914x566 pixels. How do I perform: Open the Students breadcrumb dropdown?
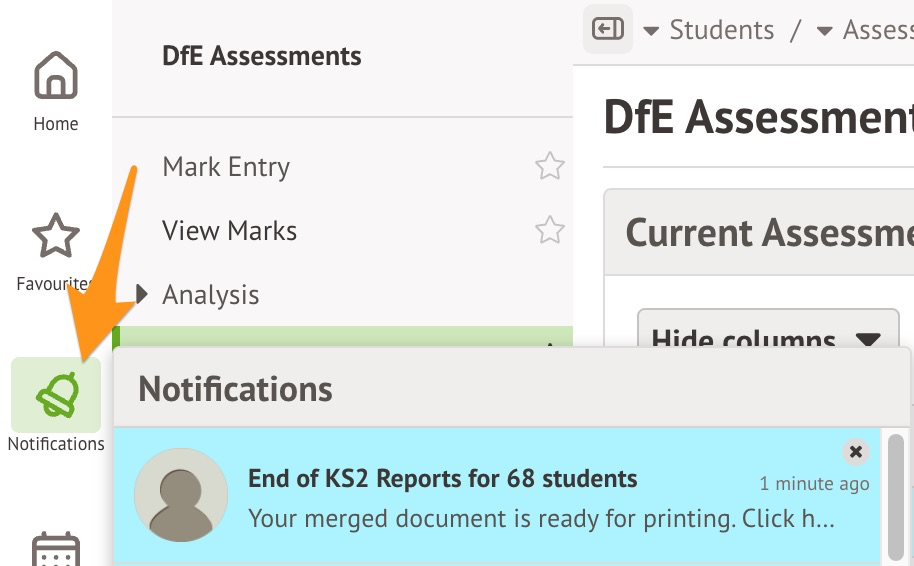(x=651, y=31)
